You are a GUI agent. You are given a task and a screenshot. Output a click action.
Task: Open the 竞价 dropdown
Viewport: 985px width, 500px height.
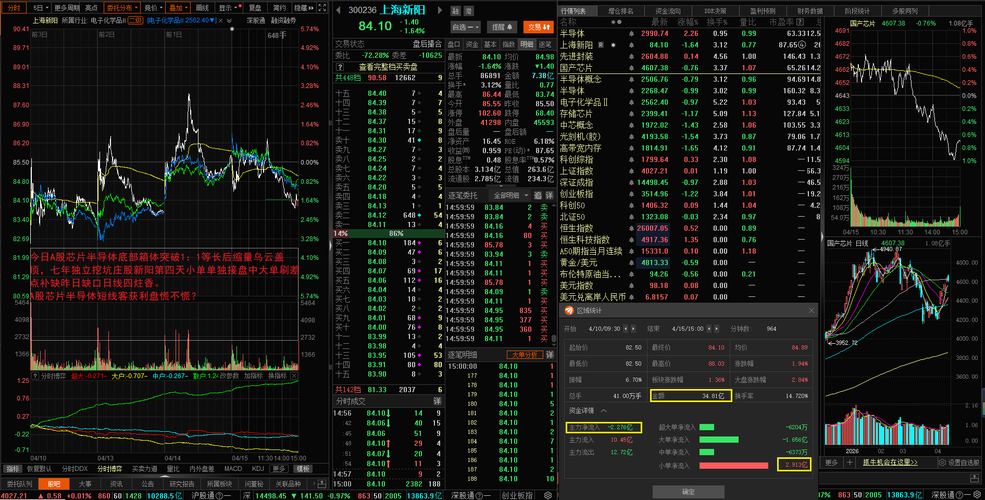pyautogui.click(x=152, y=8)
